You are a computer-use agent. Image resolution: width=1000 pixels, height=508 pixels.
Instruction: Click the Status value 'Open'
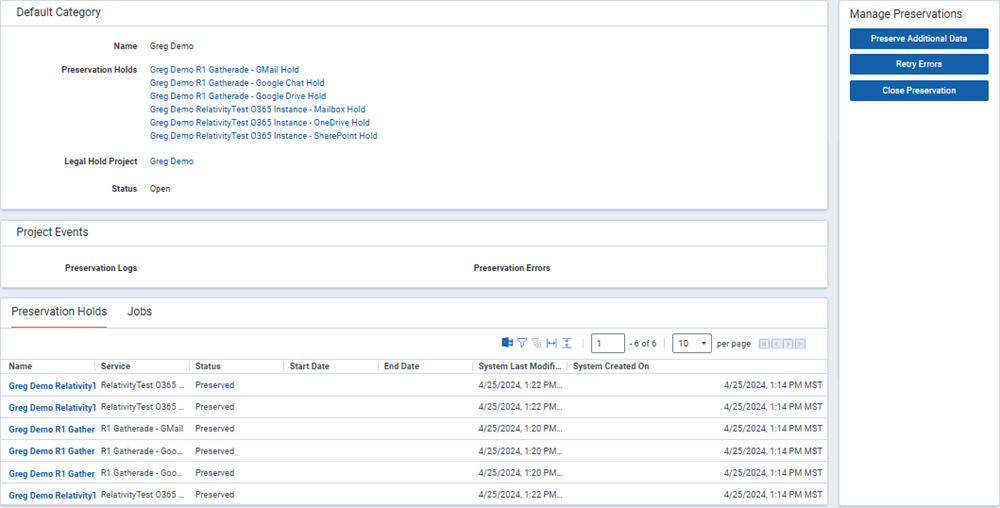coord(160,189)
